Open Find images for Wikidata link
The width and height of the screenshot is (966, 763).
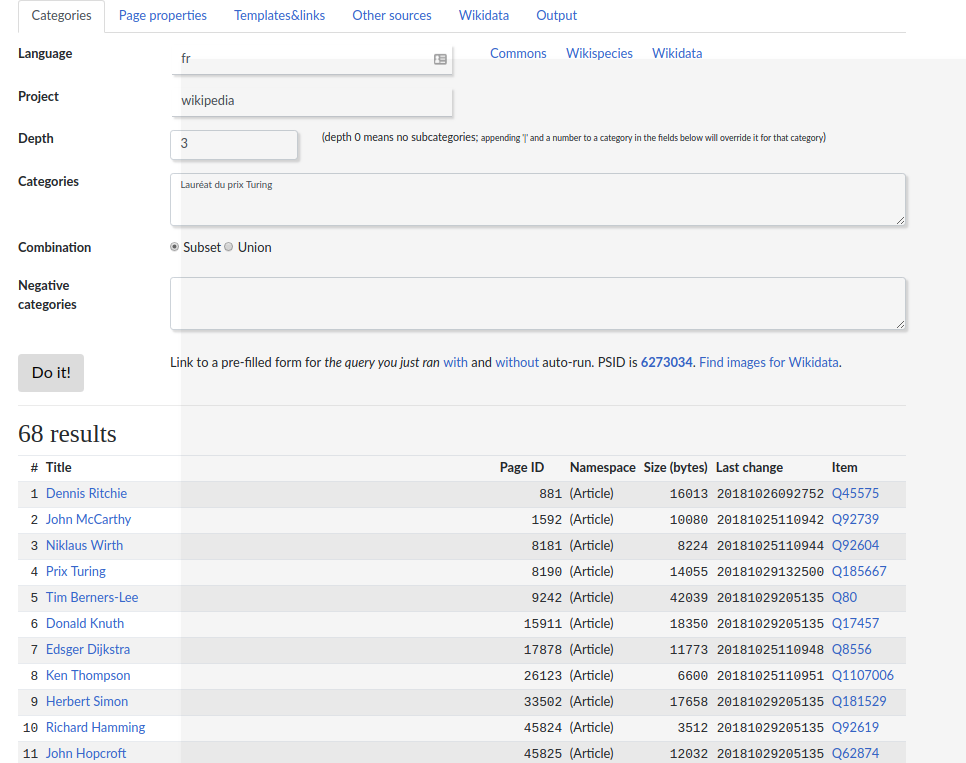point(769,363)
